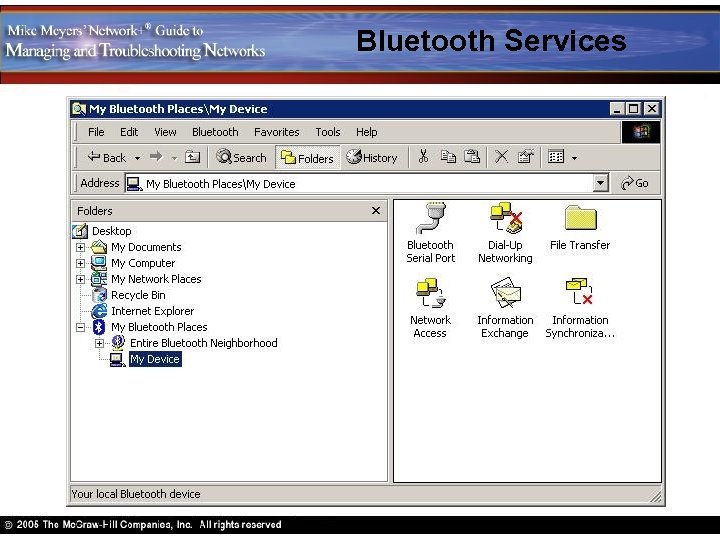Open the Information Exchange service icon
Viewport: 720px width, 540px height.
point(506,294)
